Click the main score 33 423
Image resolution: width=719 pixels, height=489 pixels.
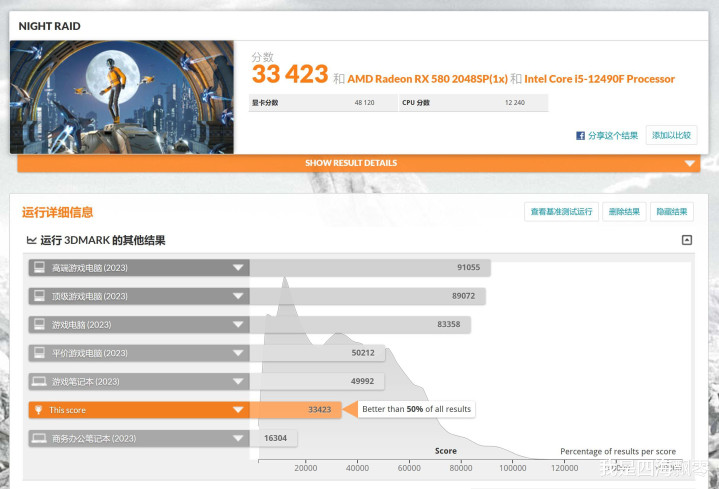(x=290, y=74)
